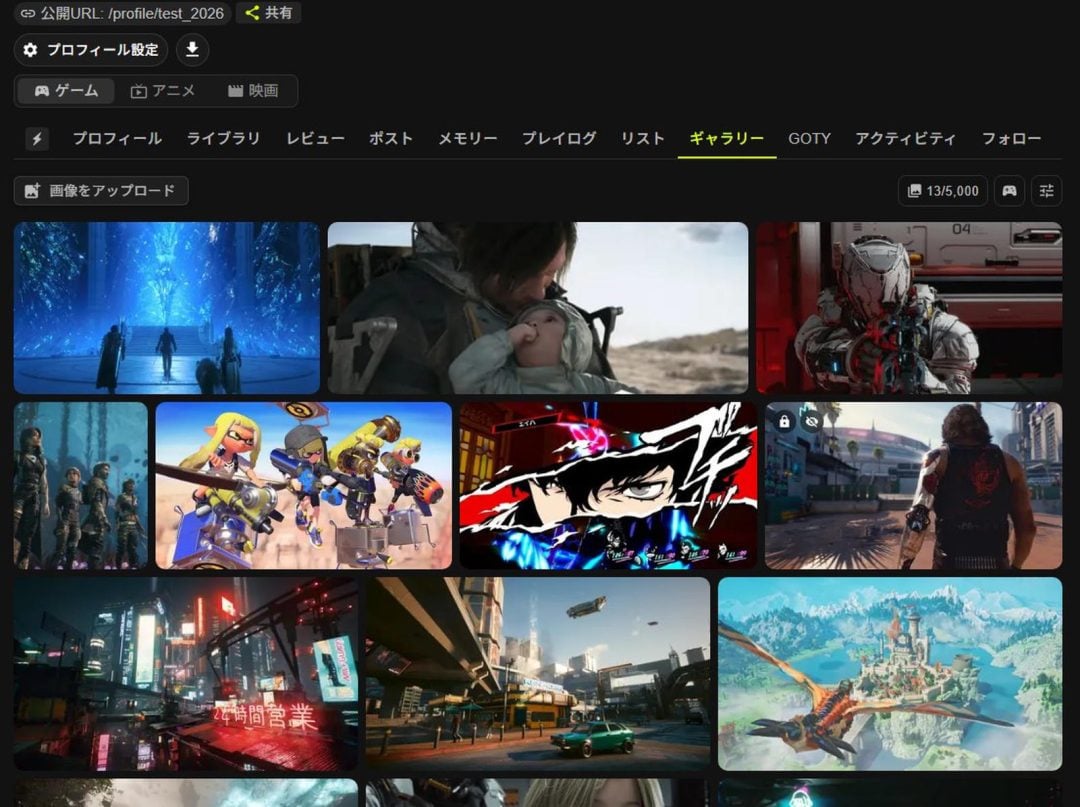Click the 13/5,000 image count button

point(943,191)
